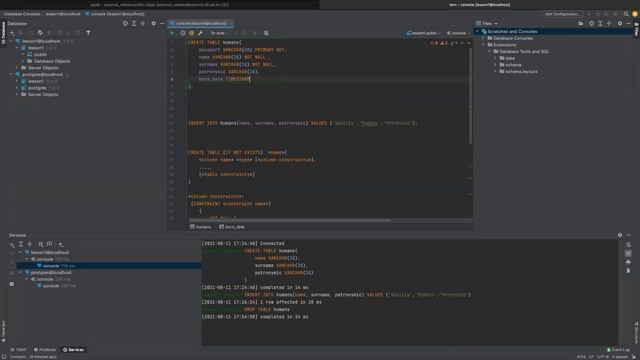Click the clear output trash icon beside console log
Image resolution: width=640 pixels, height=360 pixels.
pos(628,271)
